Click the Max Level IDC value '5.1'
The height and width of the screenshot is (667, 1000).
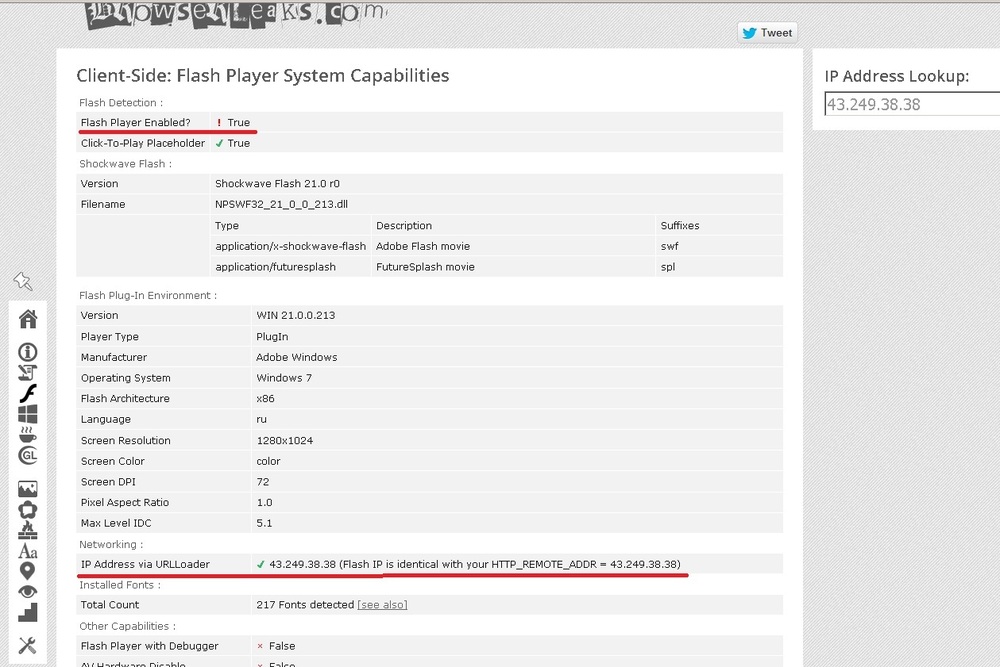pos(264,523)
